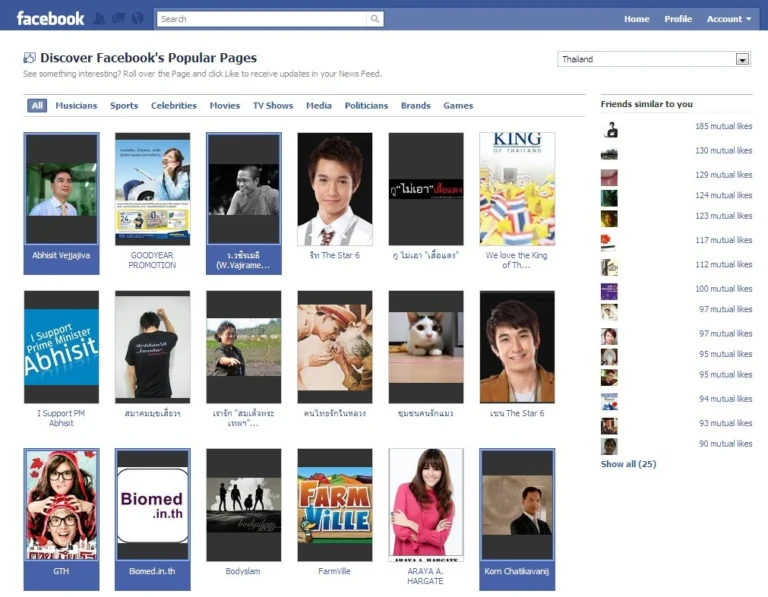The height and width of the screenshot is (597, 768).
Task: Expand the Account dropdown menu
Action: [728, 19]
